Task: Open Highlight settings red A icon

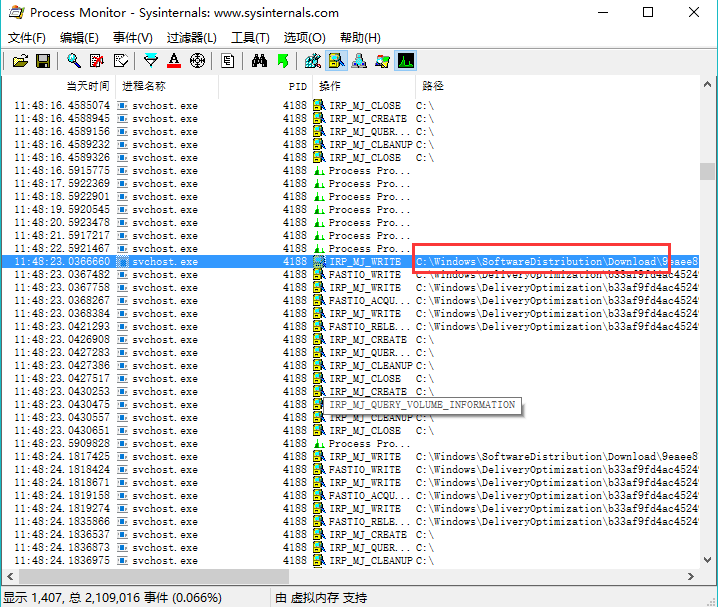Action: pos(174,61)
